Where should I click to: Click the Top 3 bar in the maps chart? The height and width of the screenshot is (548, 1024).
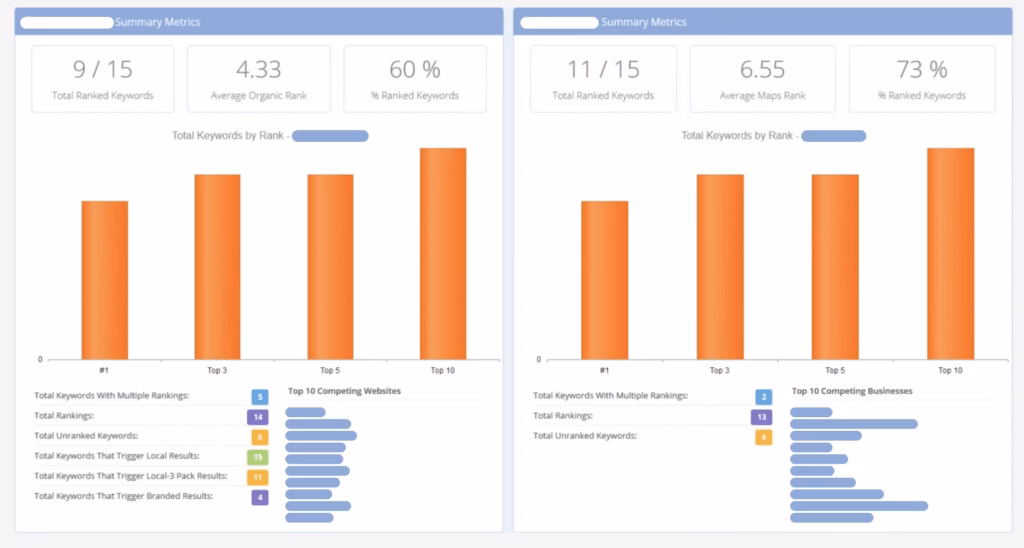pyautogui.click(x=720, y=267)
